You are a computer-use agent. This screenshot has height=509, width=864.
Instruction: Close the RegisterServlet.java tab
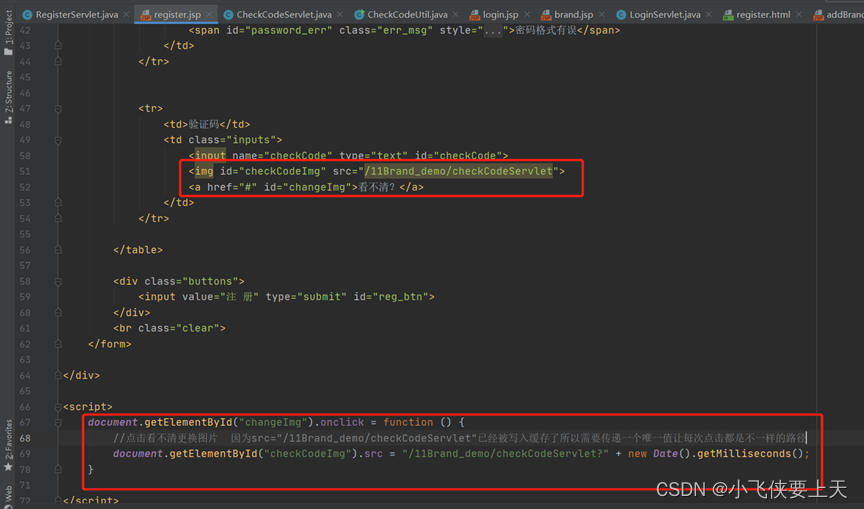126,14
